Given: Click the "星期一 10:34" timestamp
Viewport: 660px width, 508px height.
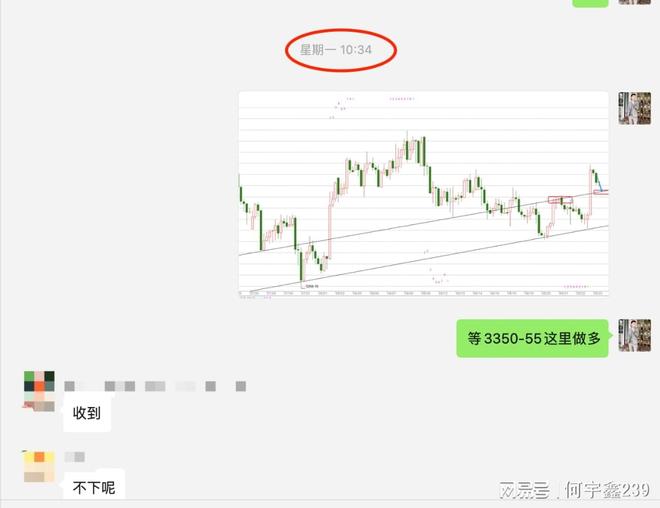Looking at the screenshot, I should (340, 50).
